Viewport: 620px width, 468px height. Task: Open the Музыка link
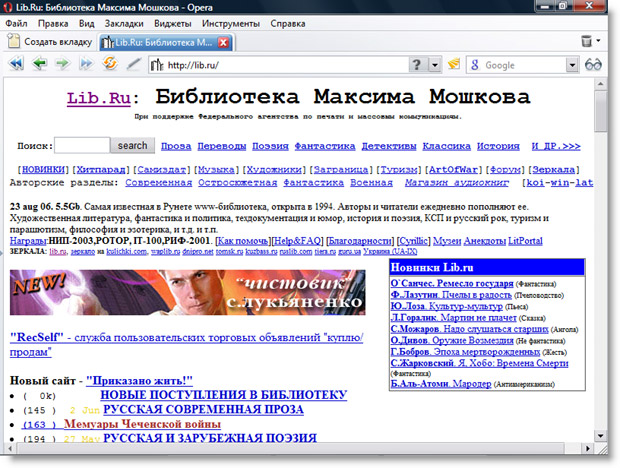pos(216,170)
